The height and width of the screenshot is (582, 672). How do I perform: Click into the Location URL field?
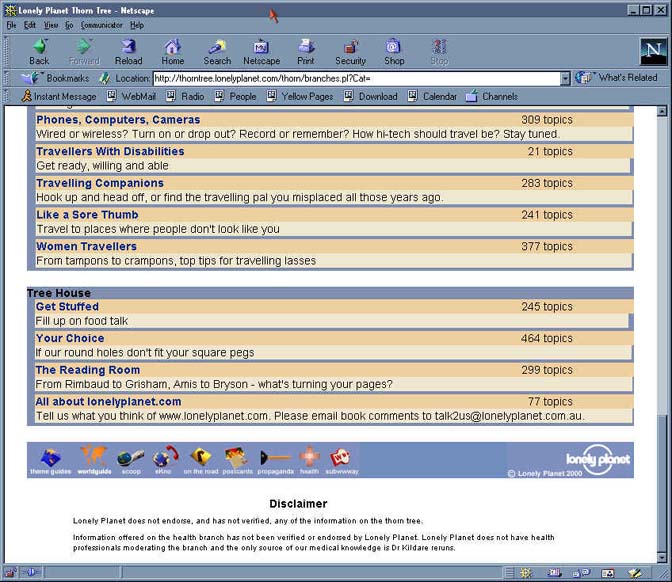357,78
